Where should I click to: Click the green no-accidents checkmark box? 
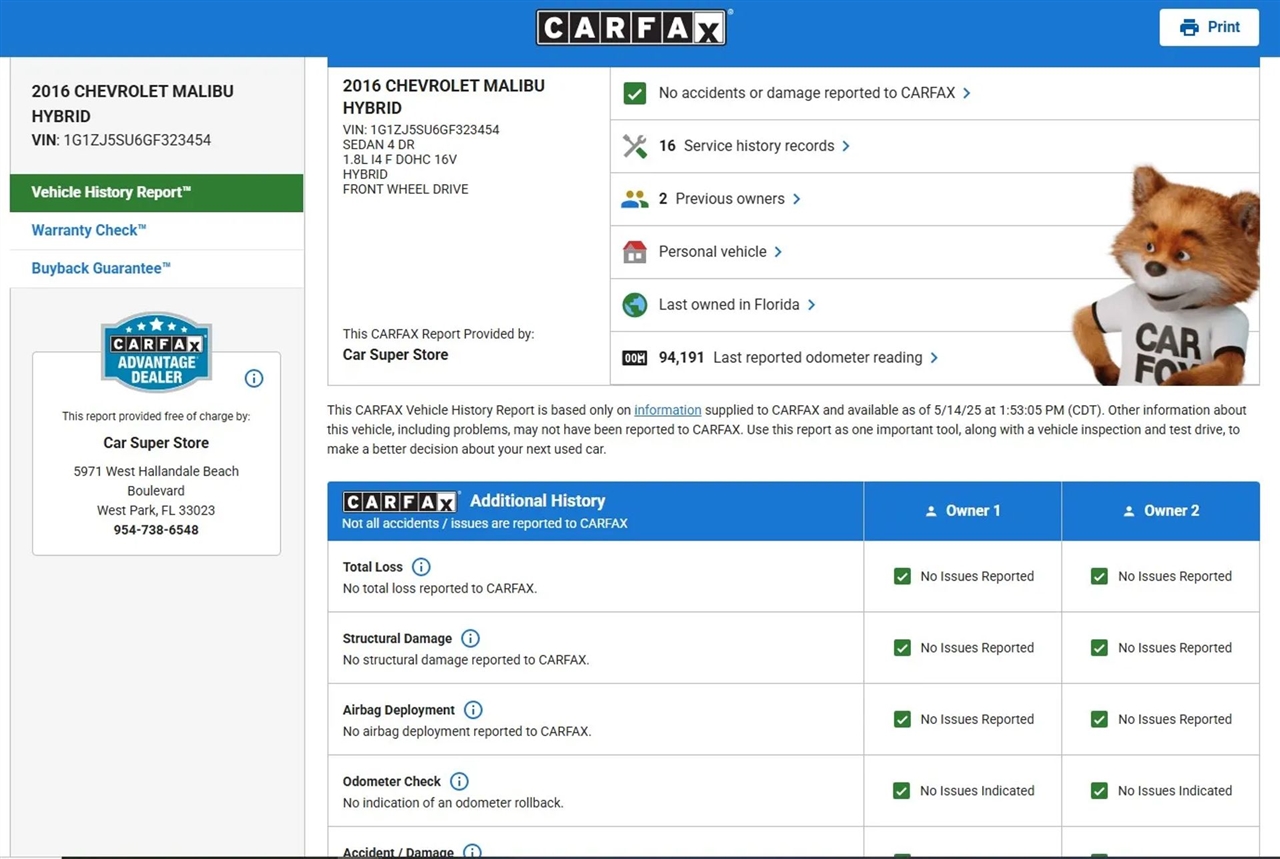click(634, 93)
